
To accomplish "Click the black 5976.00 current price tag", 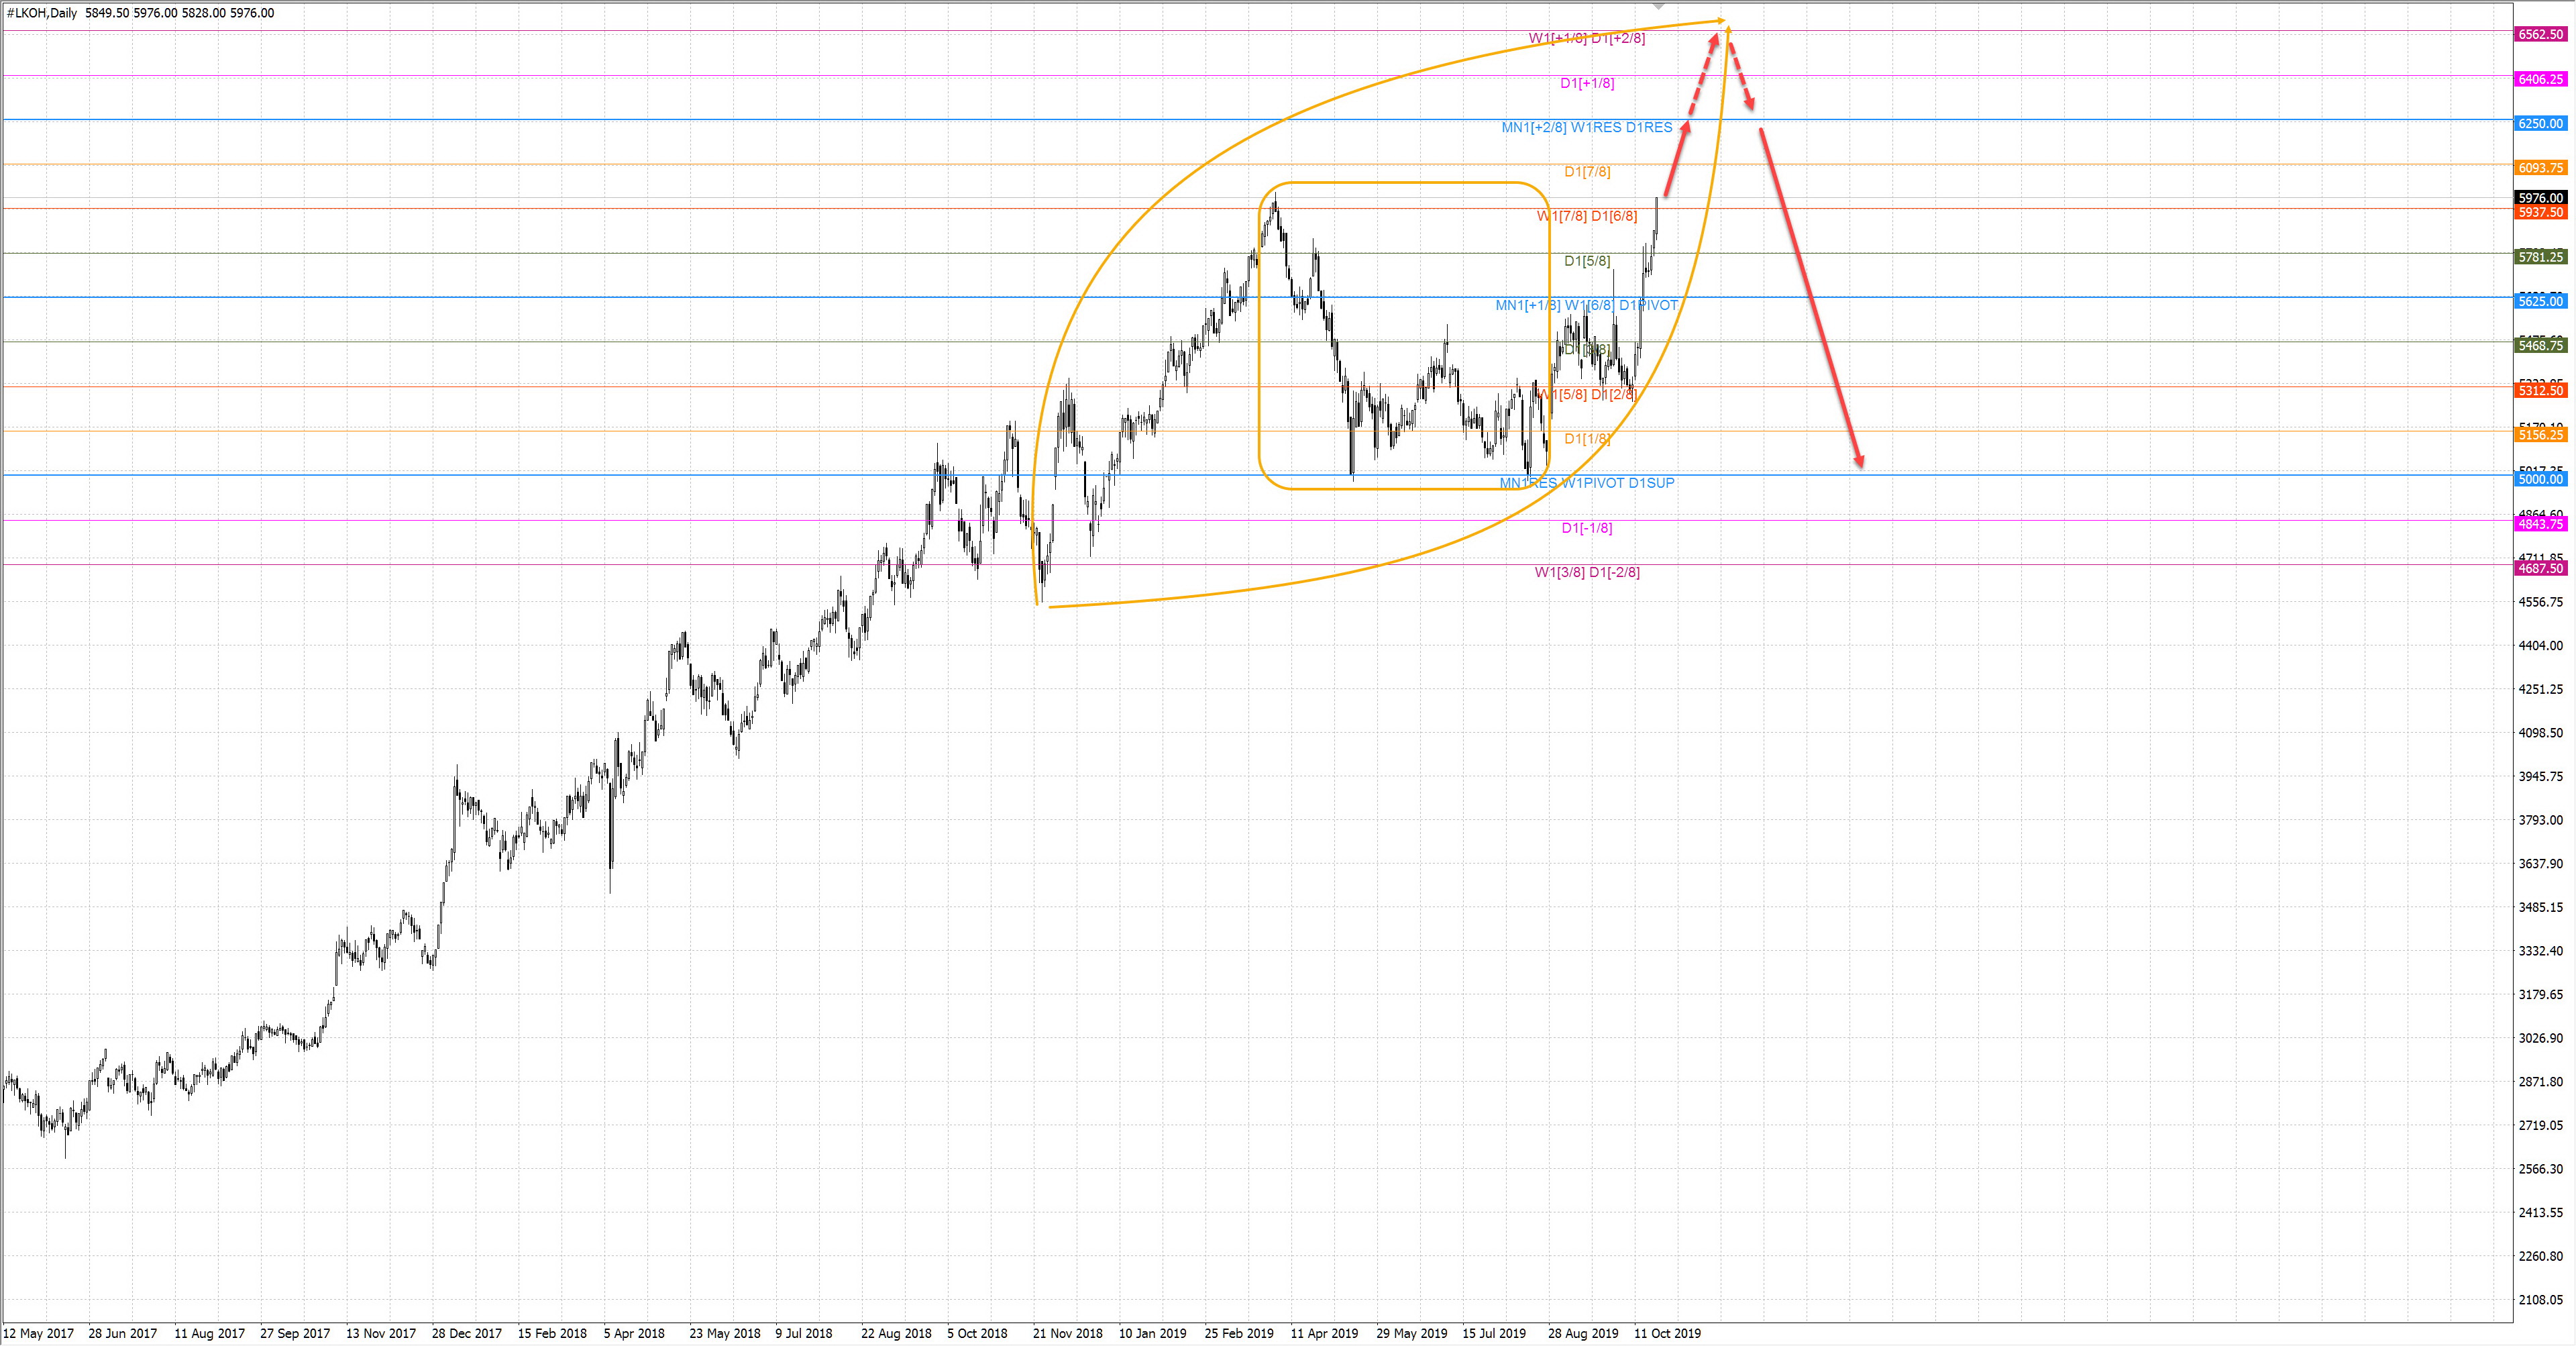I will point(2540,198).
